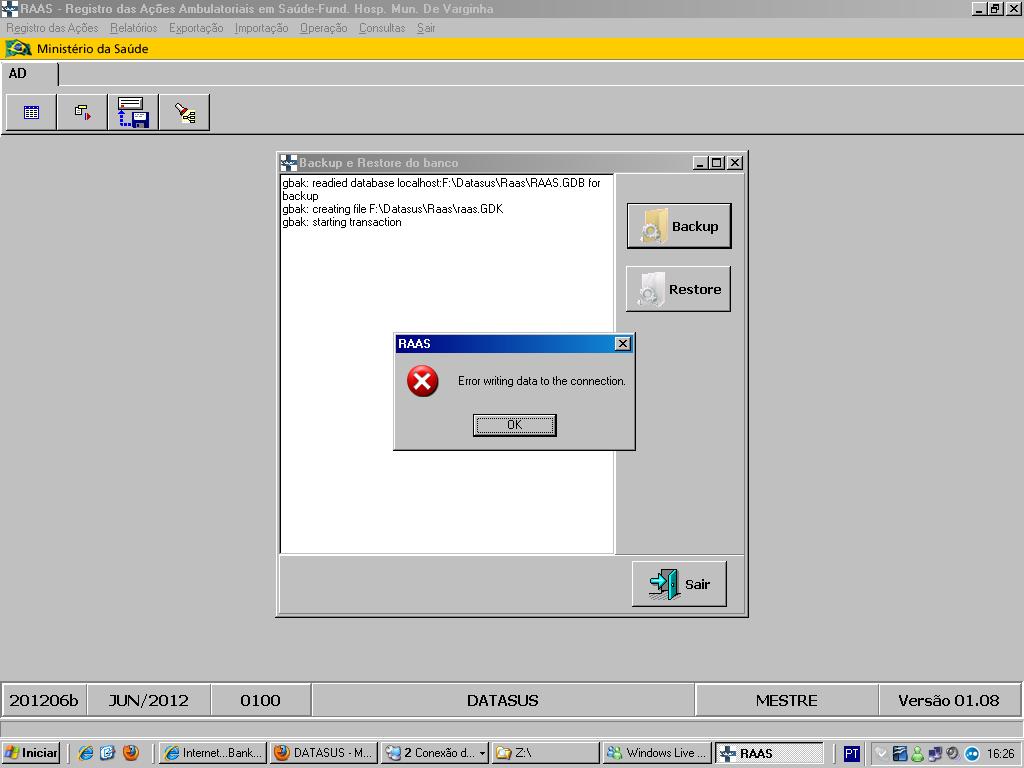
Task: Click the red error icon in dialog
Action: point(423,381)
